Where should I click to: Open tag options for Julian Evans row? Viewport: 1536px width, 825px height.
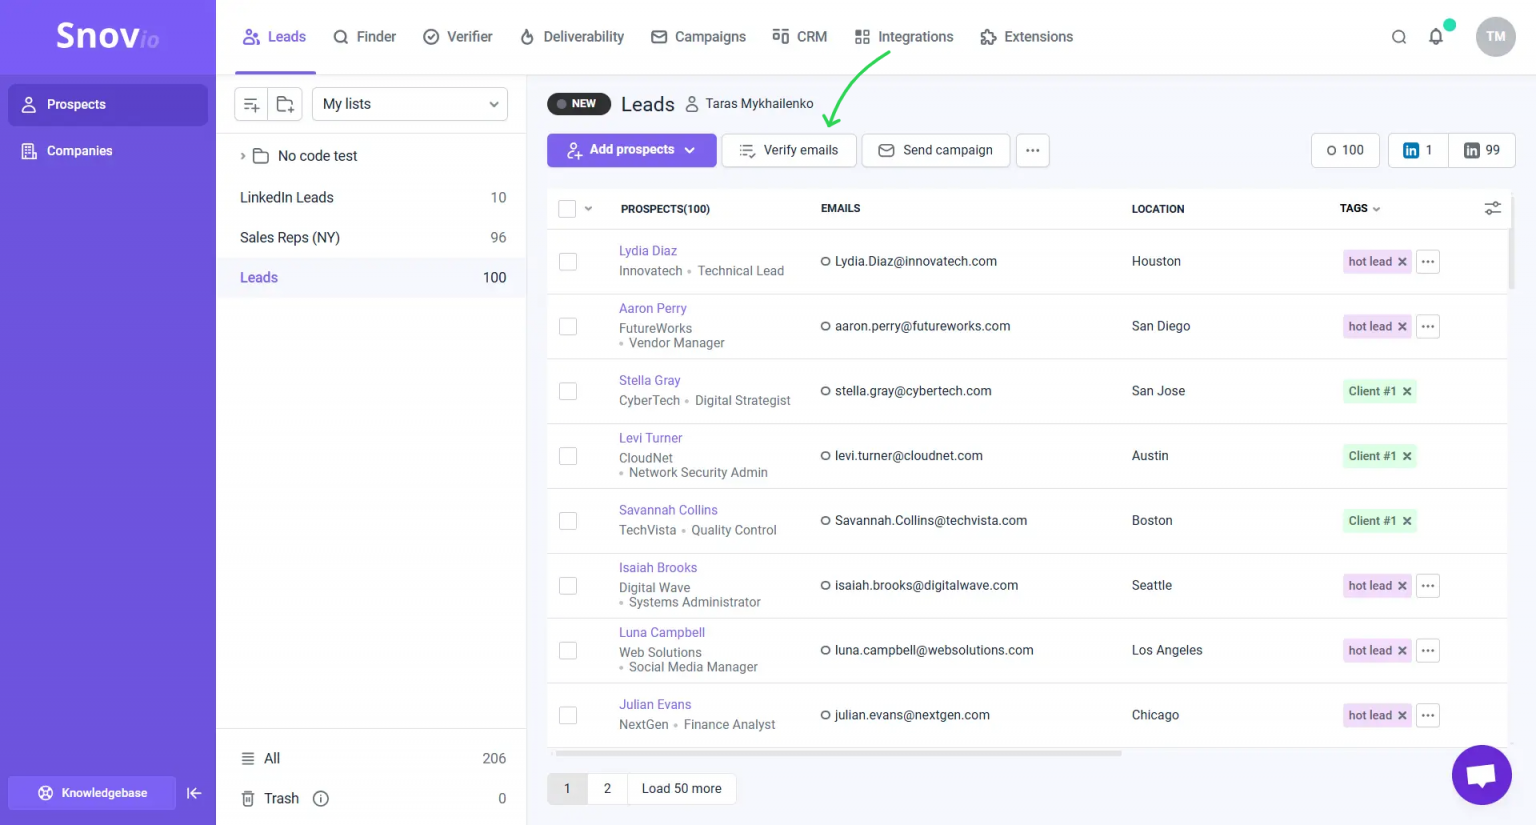pyautogui.click(x=1428, y=715)
